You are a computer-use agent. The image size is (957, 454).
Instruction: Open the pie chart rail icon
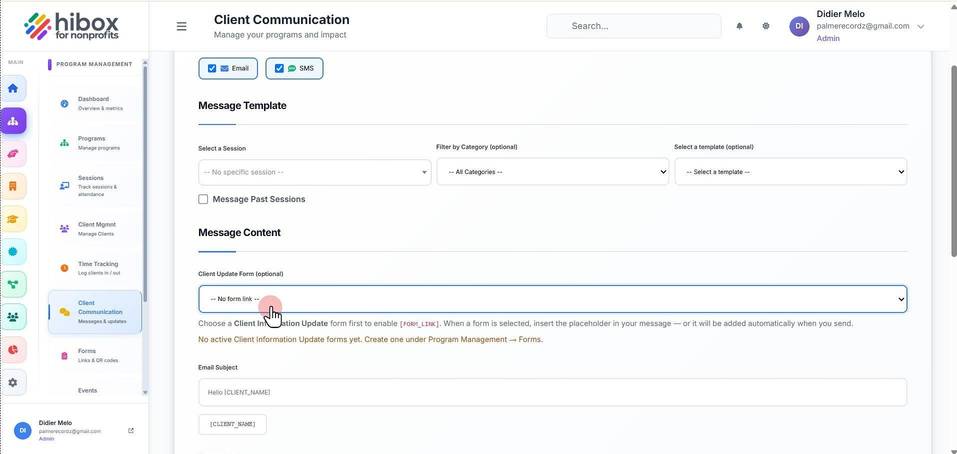[x=13, y=350]
